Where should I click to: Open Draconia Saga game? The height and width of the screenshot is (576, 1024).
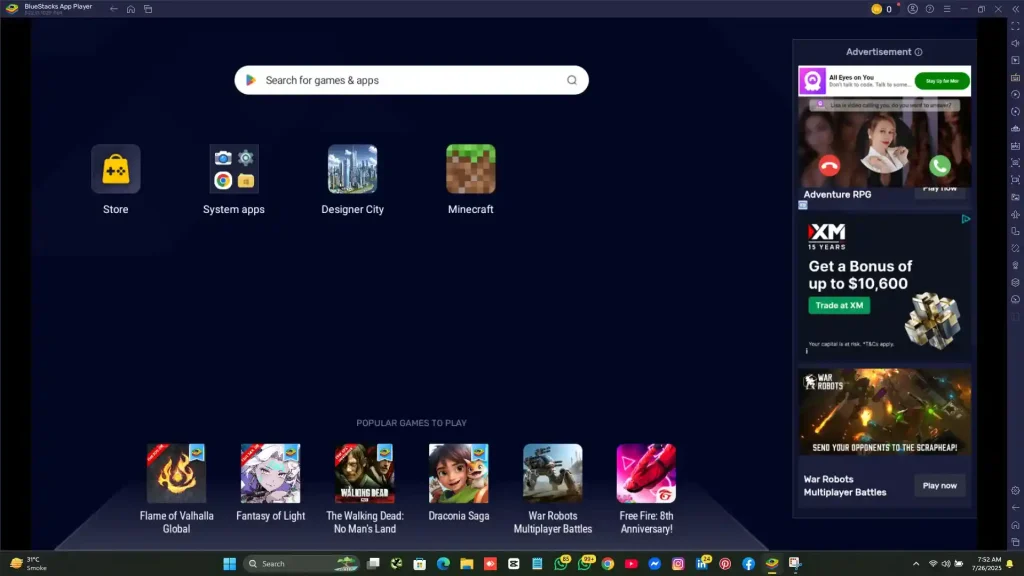458,473
